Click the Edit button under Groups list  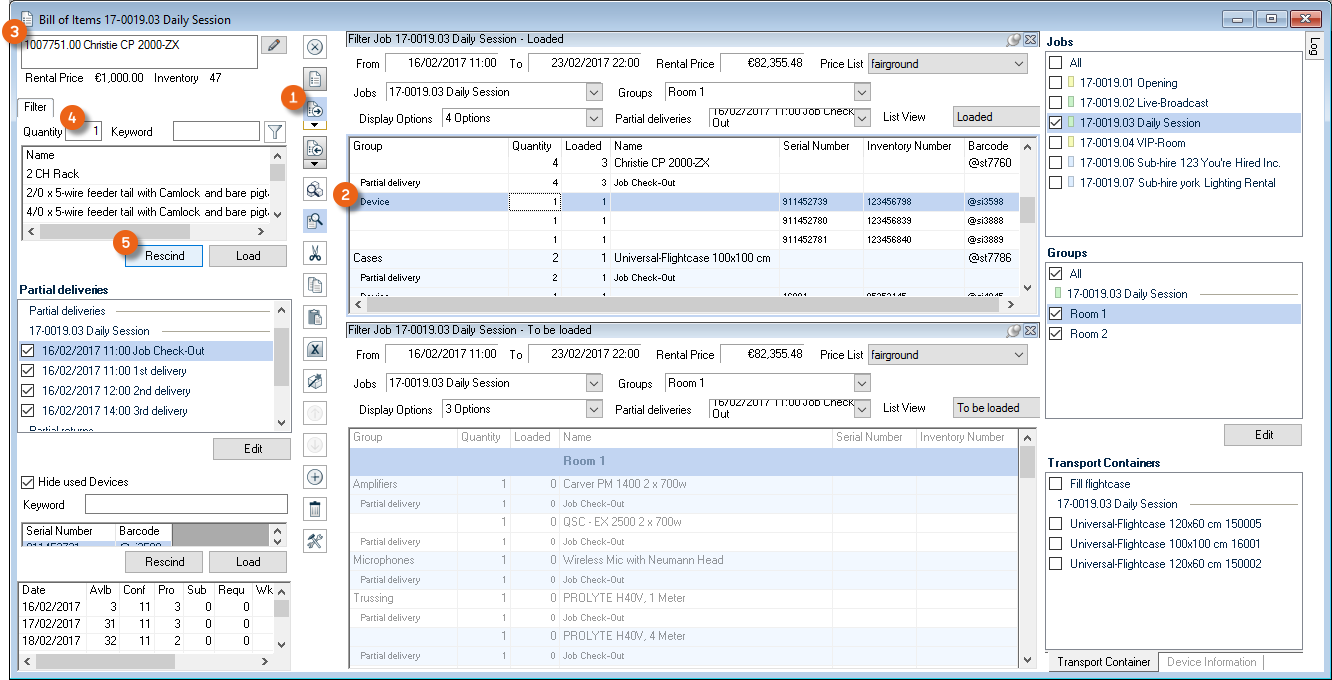click(1263, 435)
